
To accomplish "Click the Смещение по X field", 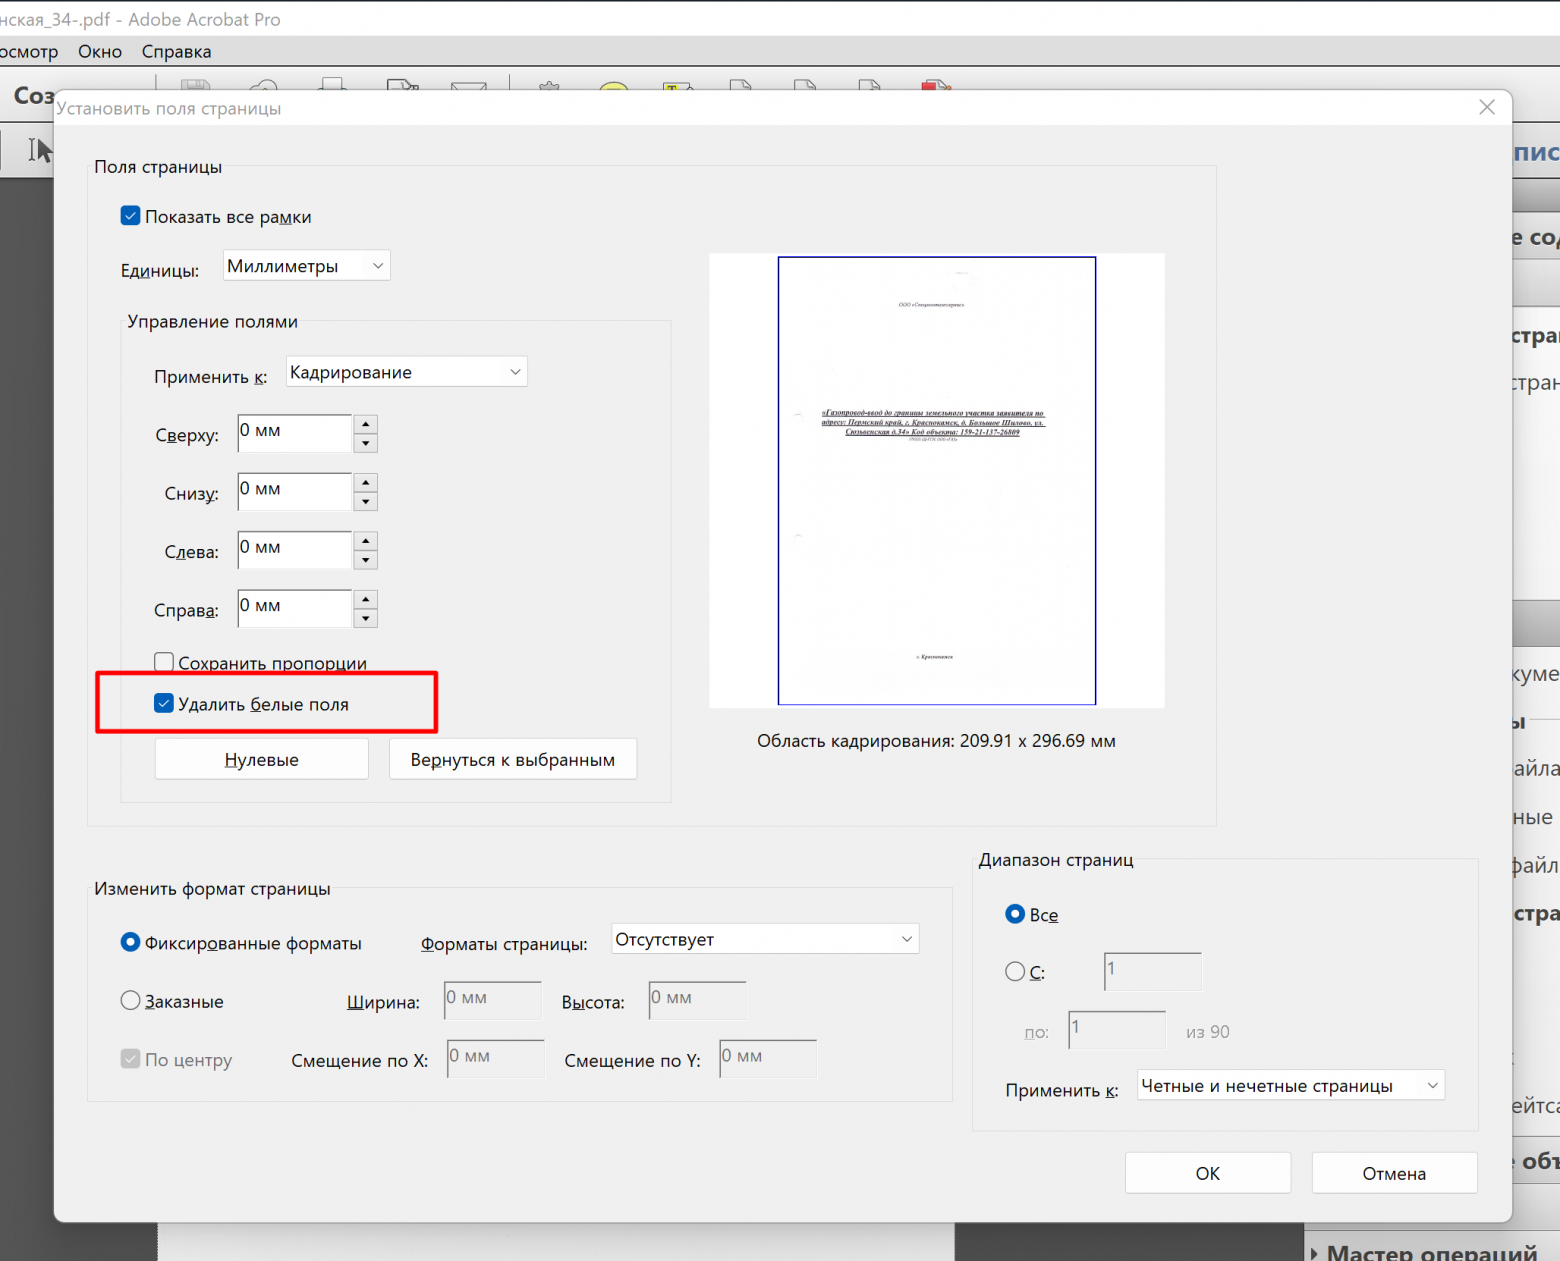I will (x=496, y=1058).
